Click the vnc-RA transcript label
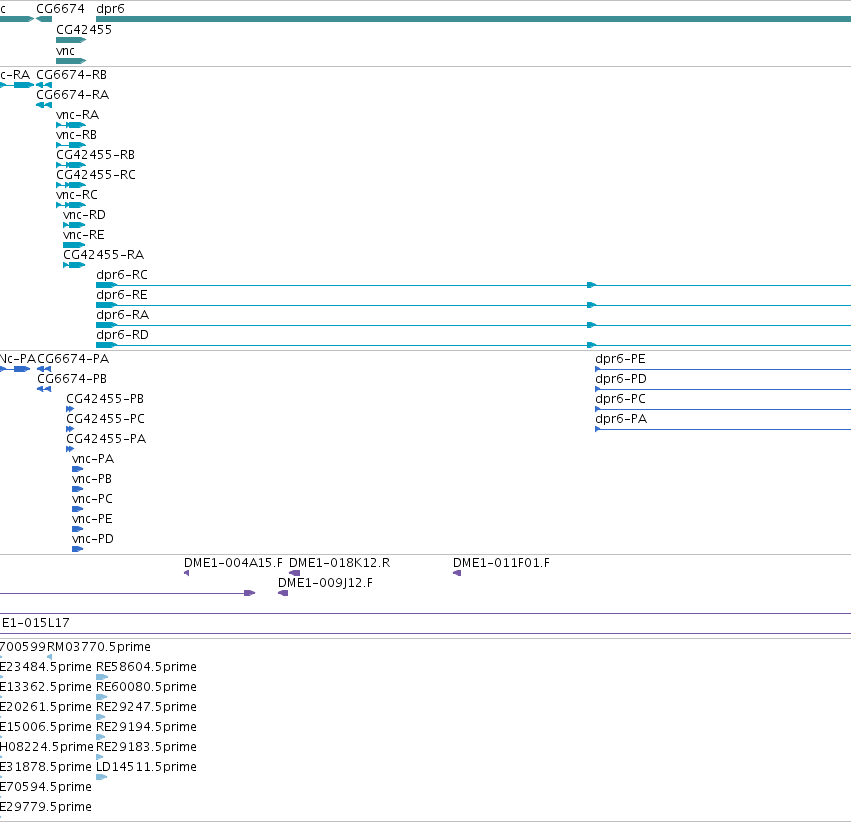The image size is (851, 822). click(x=78, y=115)
